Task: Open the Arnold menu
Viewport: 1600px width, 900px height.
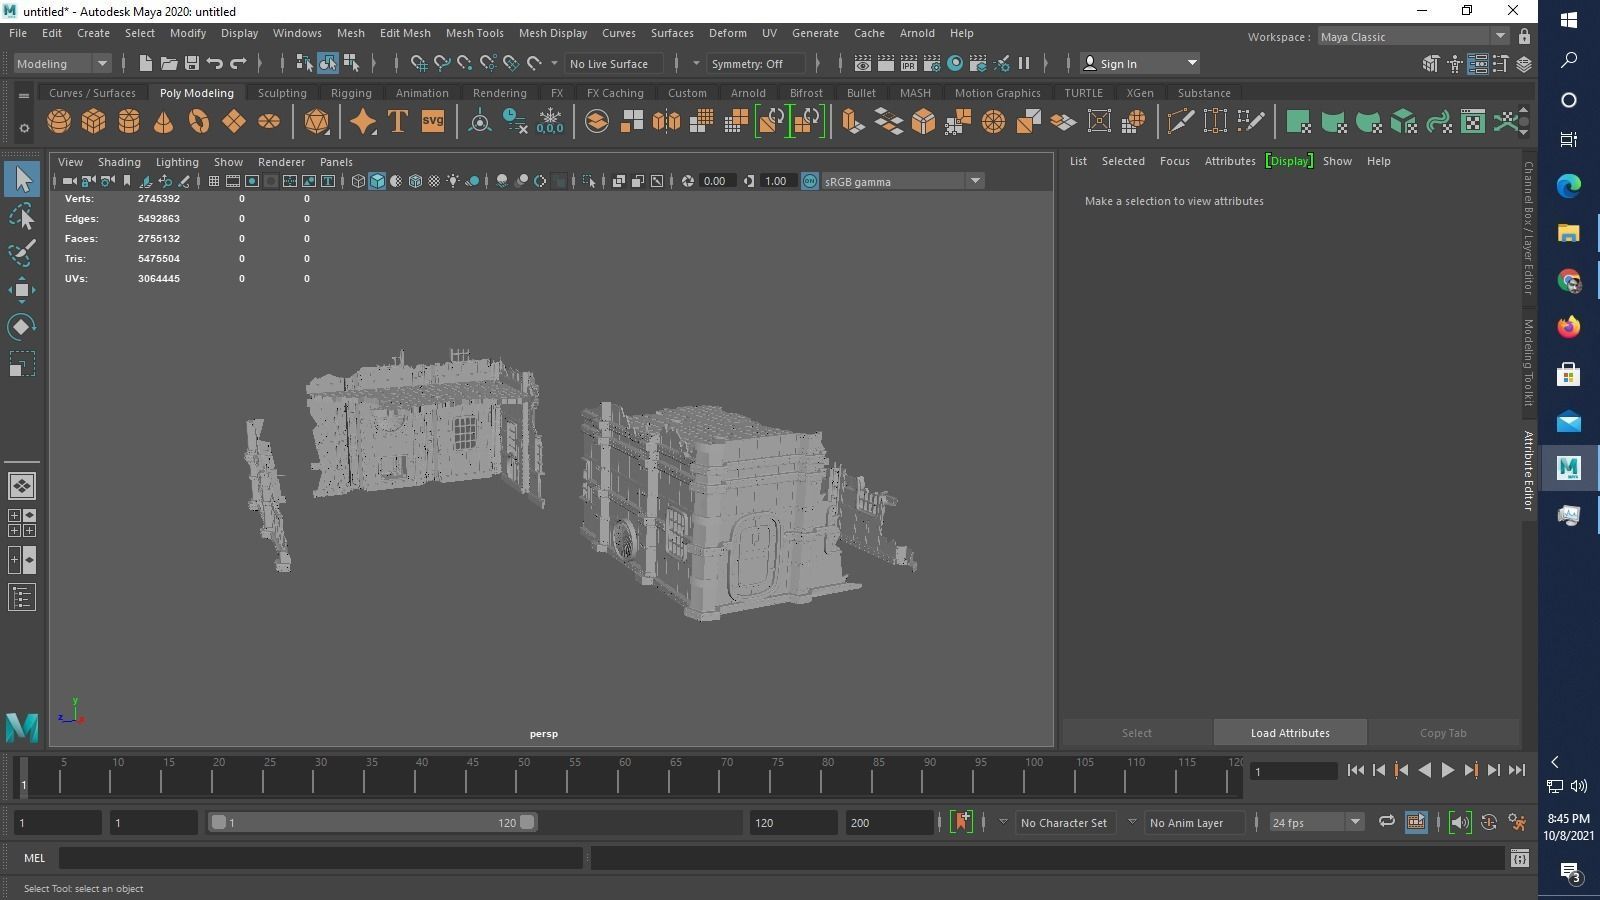Action: tap(917, 33)
